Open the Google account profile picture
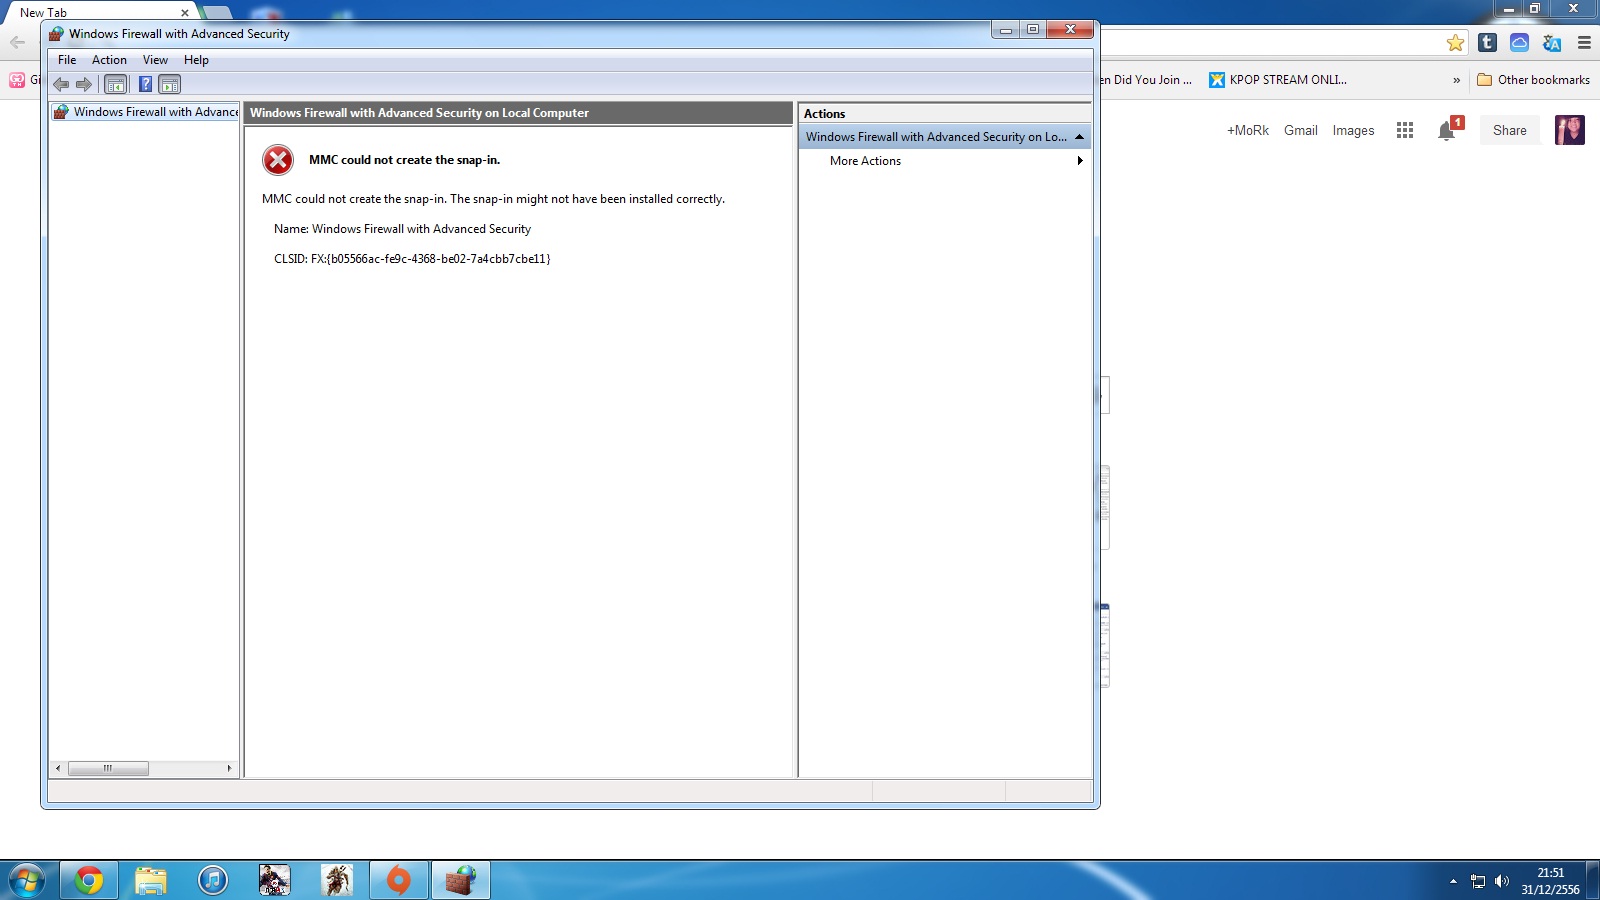The width and height of the screenshot is (1600, 900). coord(1570,130)
